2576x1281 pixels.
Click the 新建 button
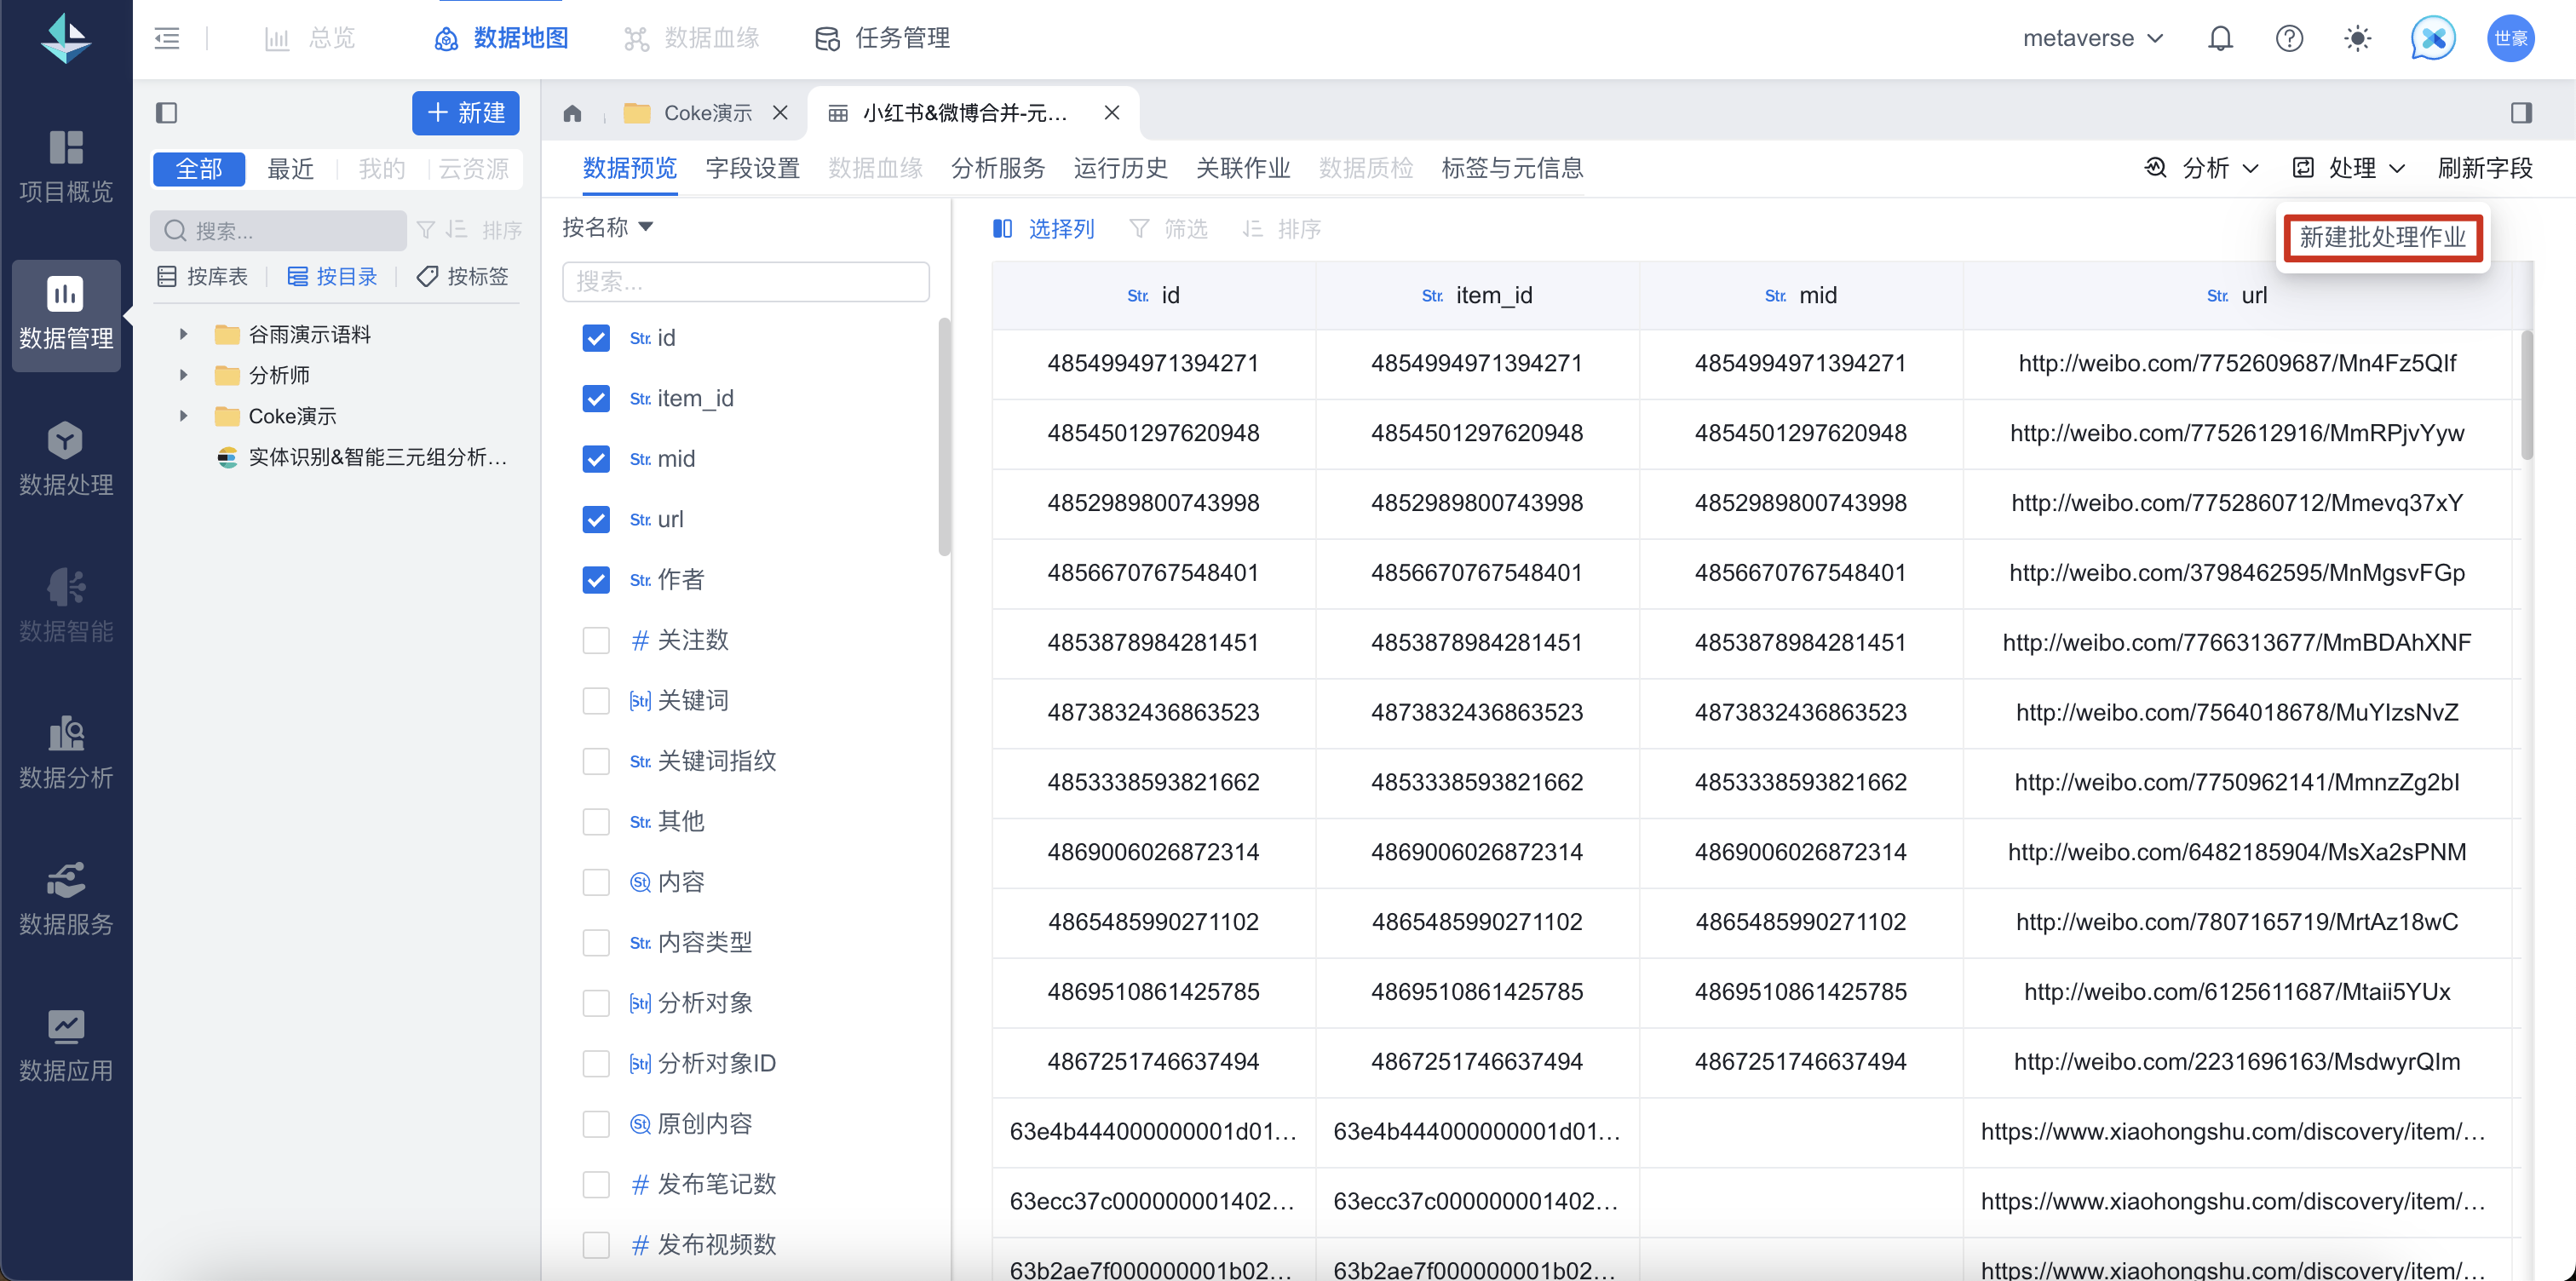pyautogui.click(x=466, y=113)
